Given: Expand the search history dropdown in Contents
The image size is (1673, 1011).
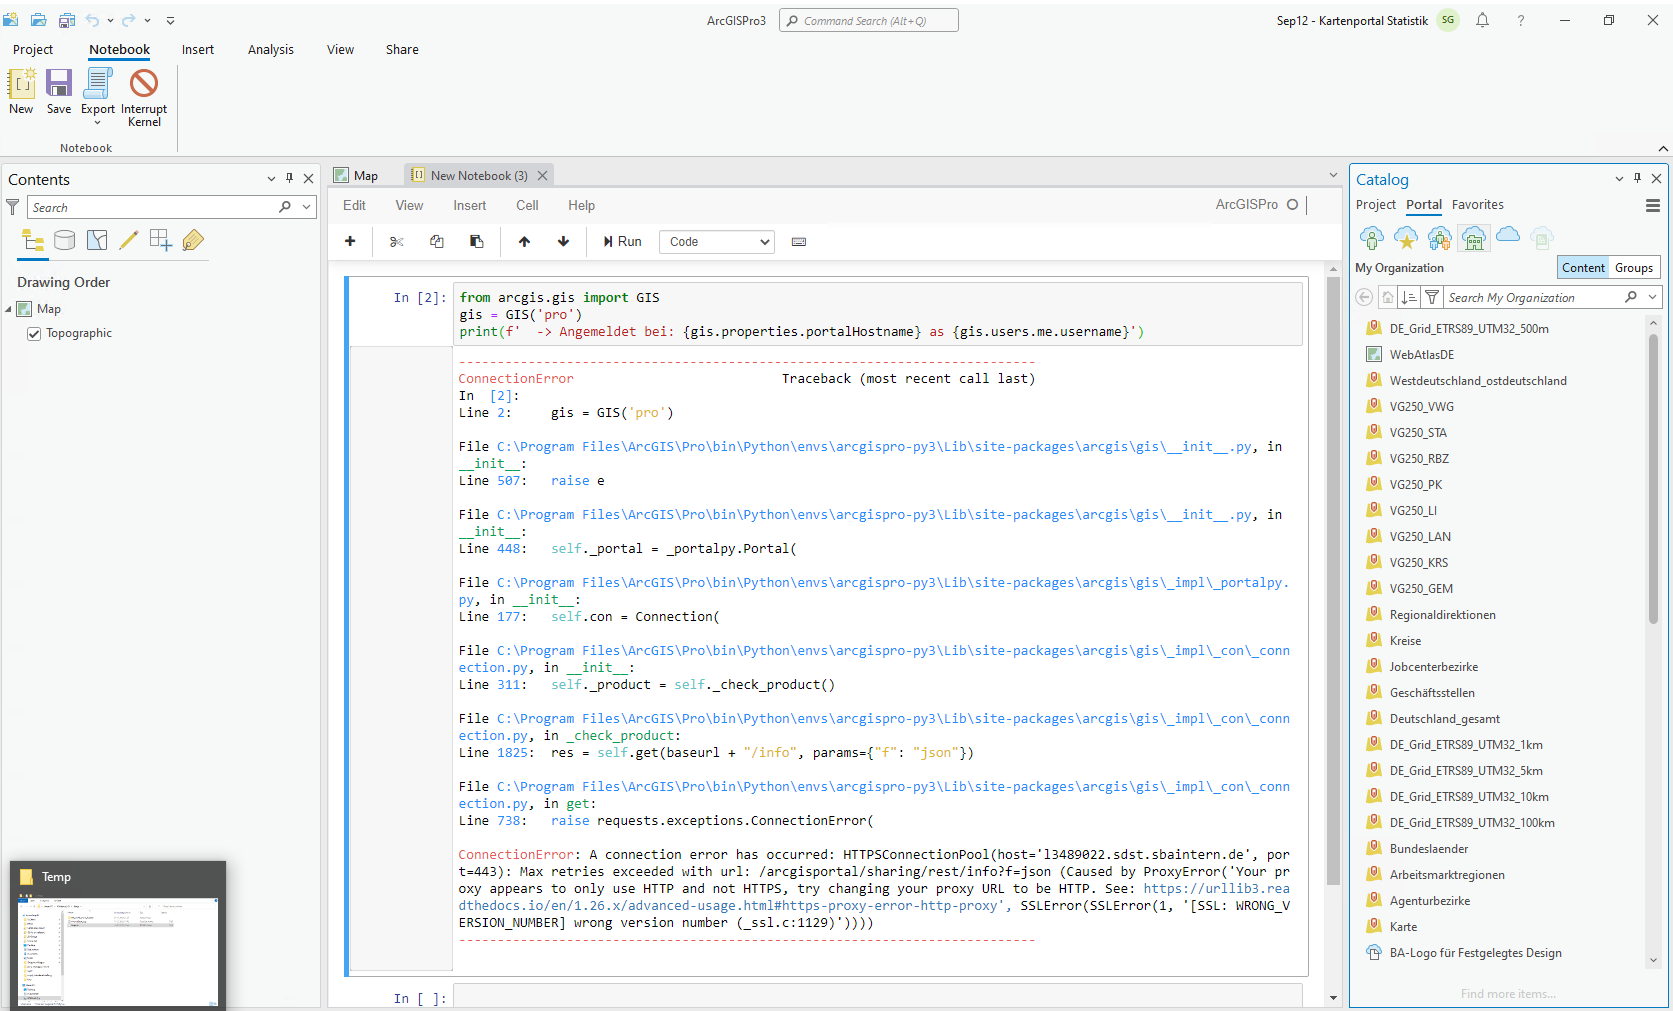Looking at the screenshot, I should click(305, 207).
